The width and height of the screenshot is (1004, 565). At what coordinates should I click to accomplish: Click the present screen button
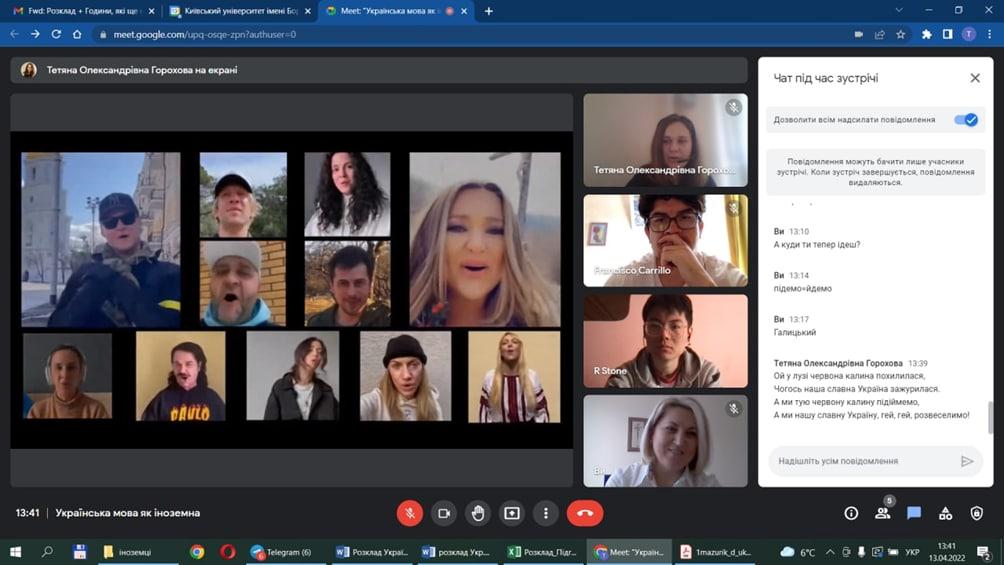(512, 513)
